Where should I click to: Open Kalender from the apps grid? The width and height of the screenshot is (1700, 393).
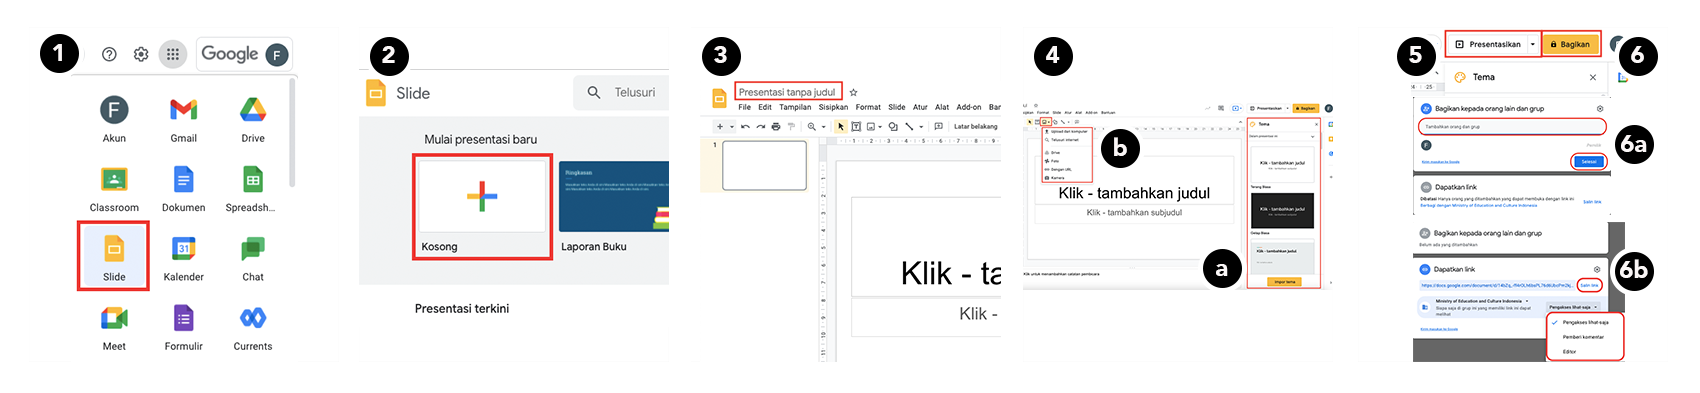[183, 258]
